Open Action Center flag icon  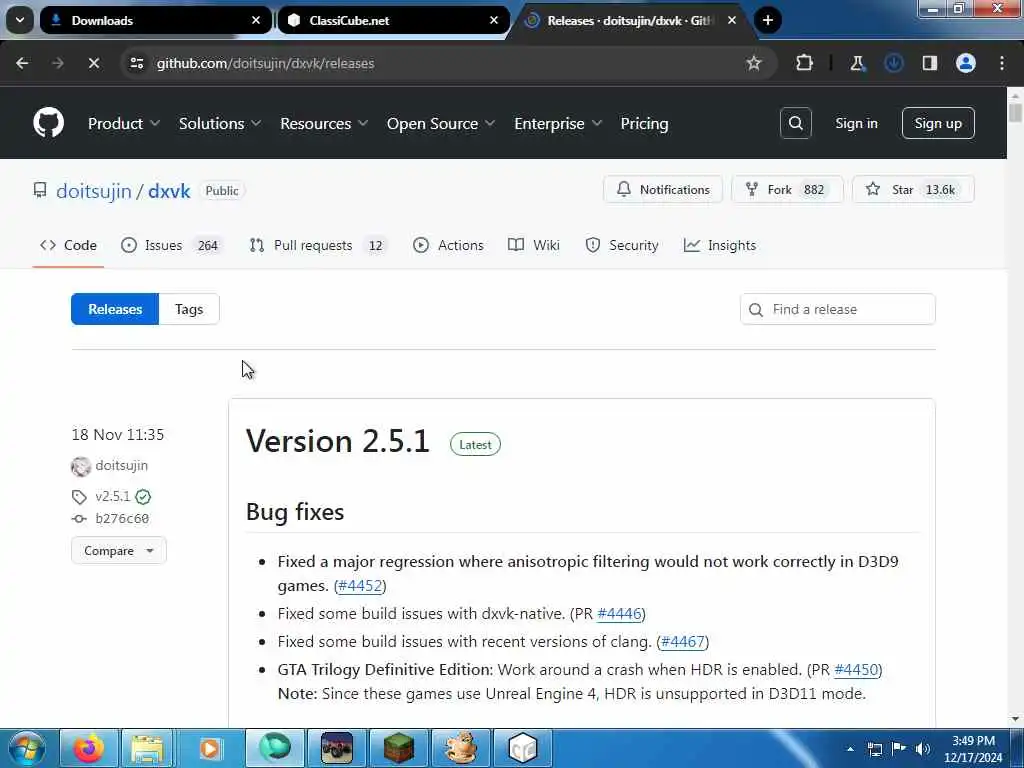899,748
